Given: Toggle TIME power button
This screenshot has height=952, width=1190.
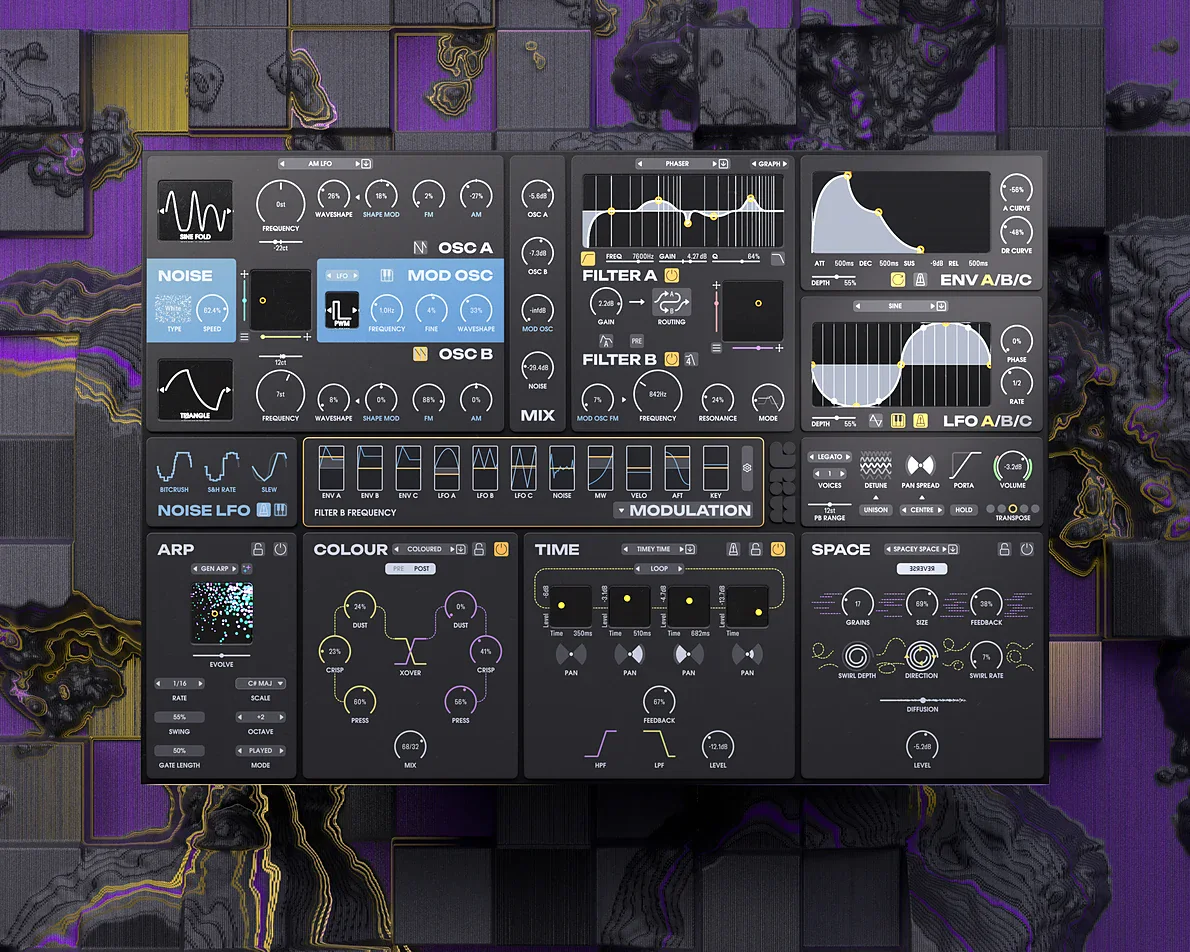Looking at the screenshot, I should tap(778, 549).
